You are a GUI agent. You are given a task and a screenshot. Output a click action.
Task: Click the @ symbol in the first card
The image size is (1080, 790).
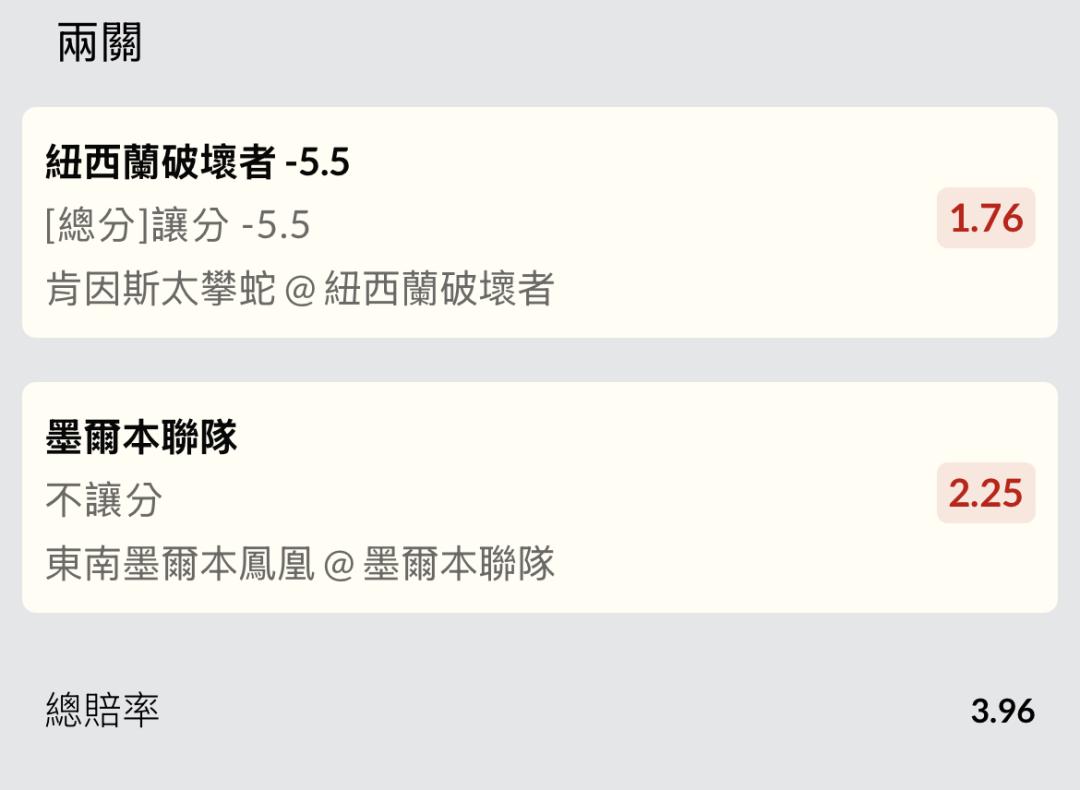point(299,290)
